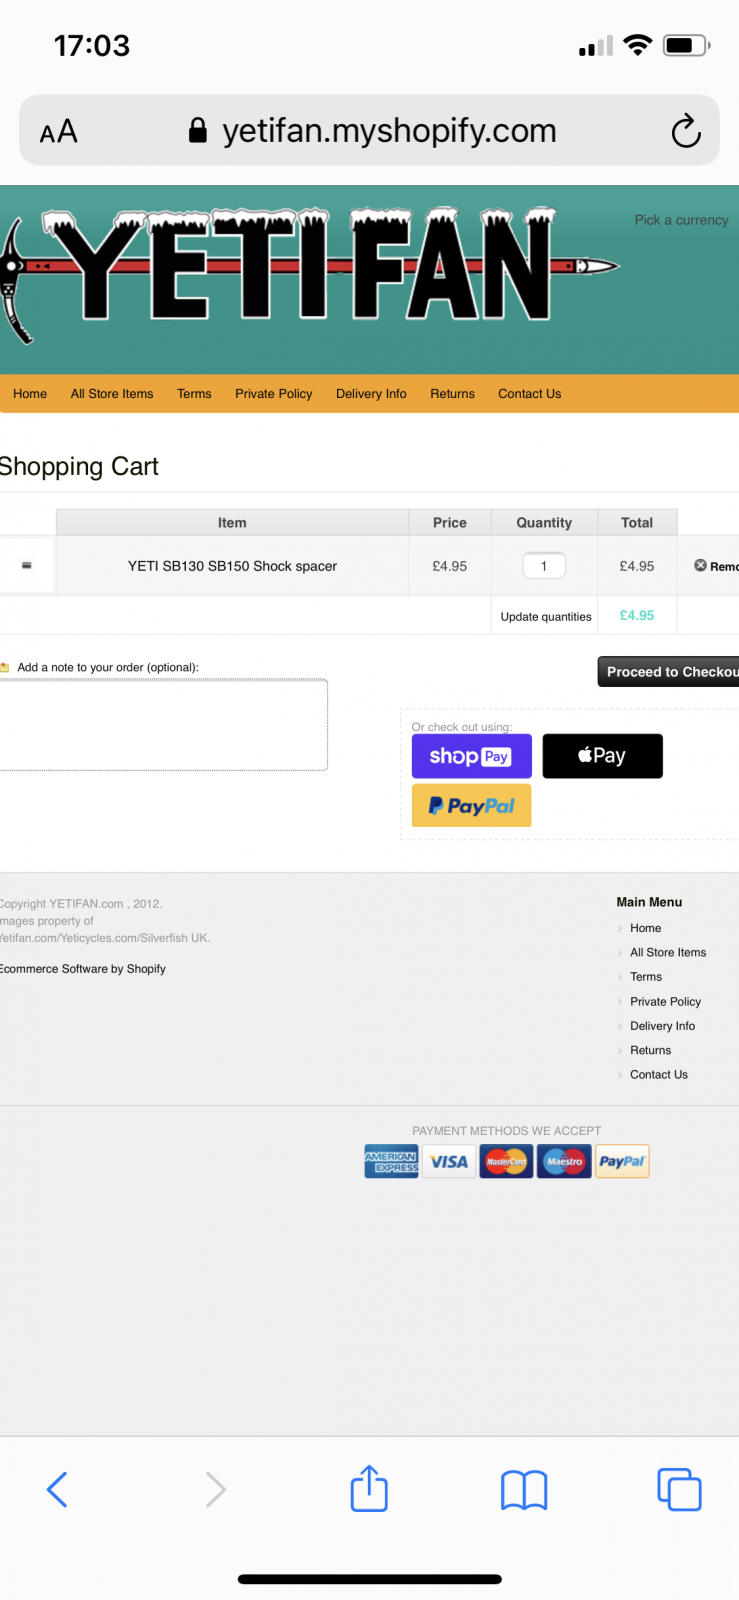This screenshot has height=1600, width=739.
Task: Remove the shock spacer from cart
Action: [x=715, y=566]
